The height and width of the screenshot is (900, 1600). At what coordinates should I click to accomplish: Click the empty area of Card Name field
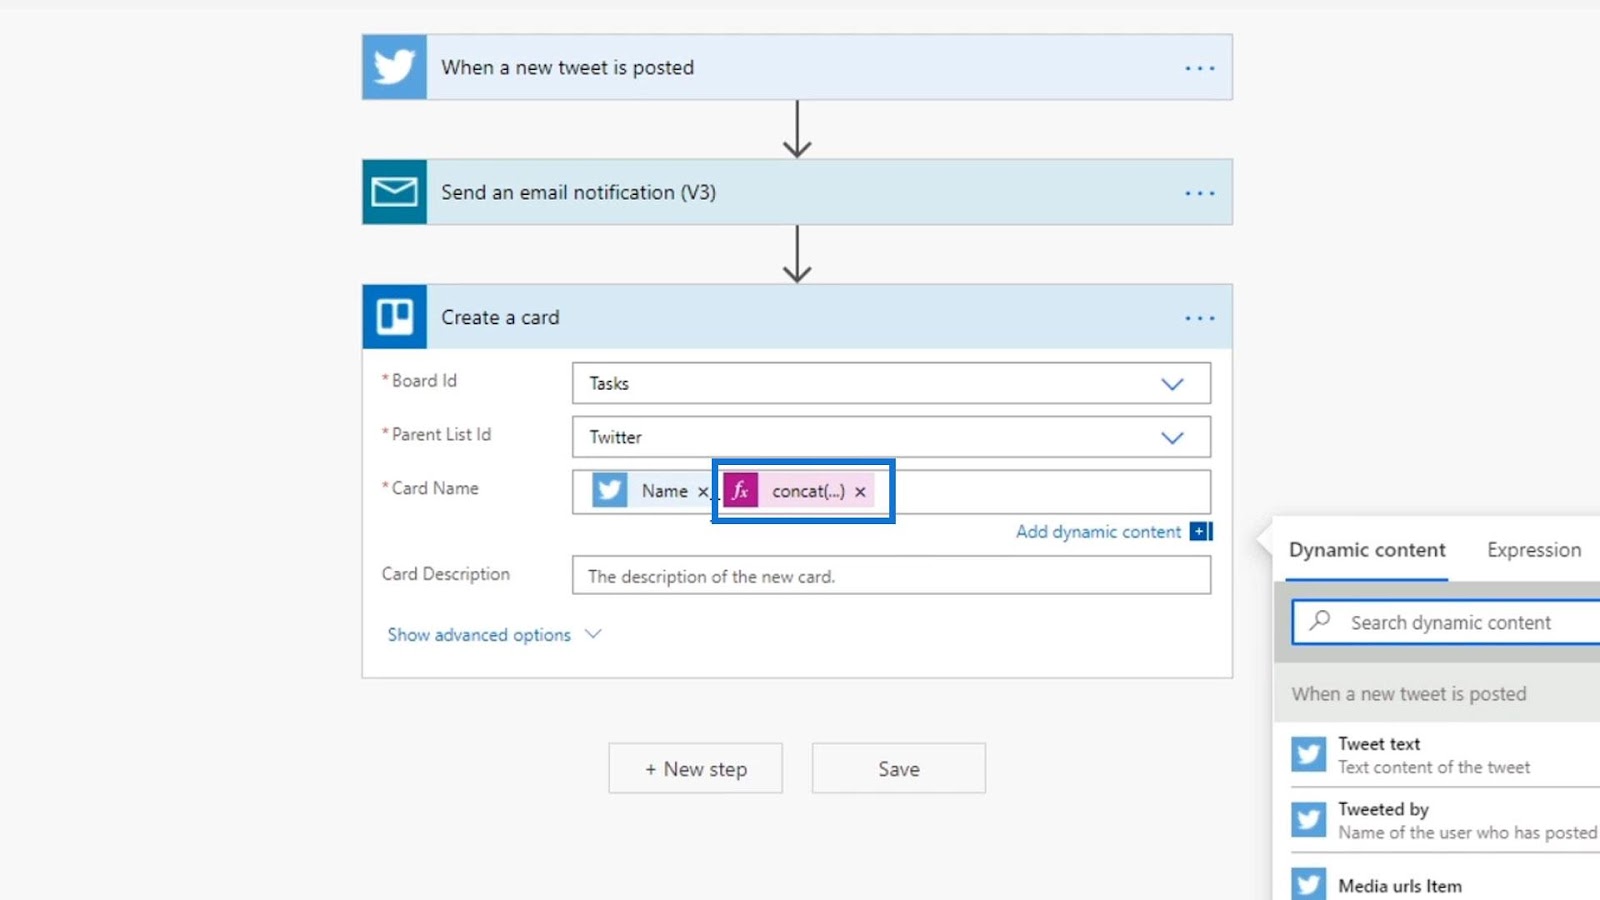click(1050, 492)
